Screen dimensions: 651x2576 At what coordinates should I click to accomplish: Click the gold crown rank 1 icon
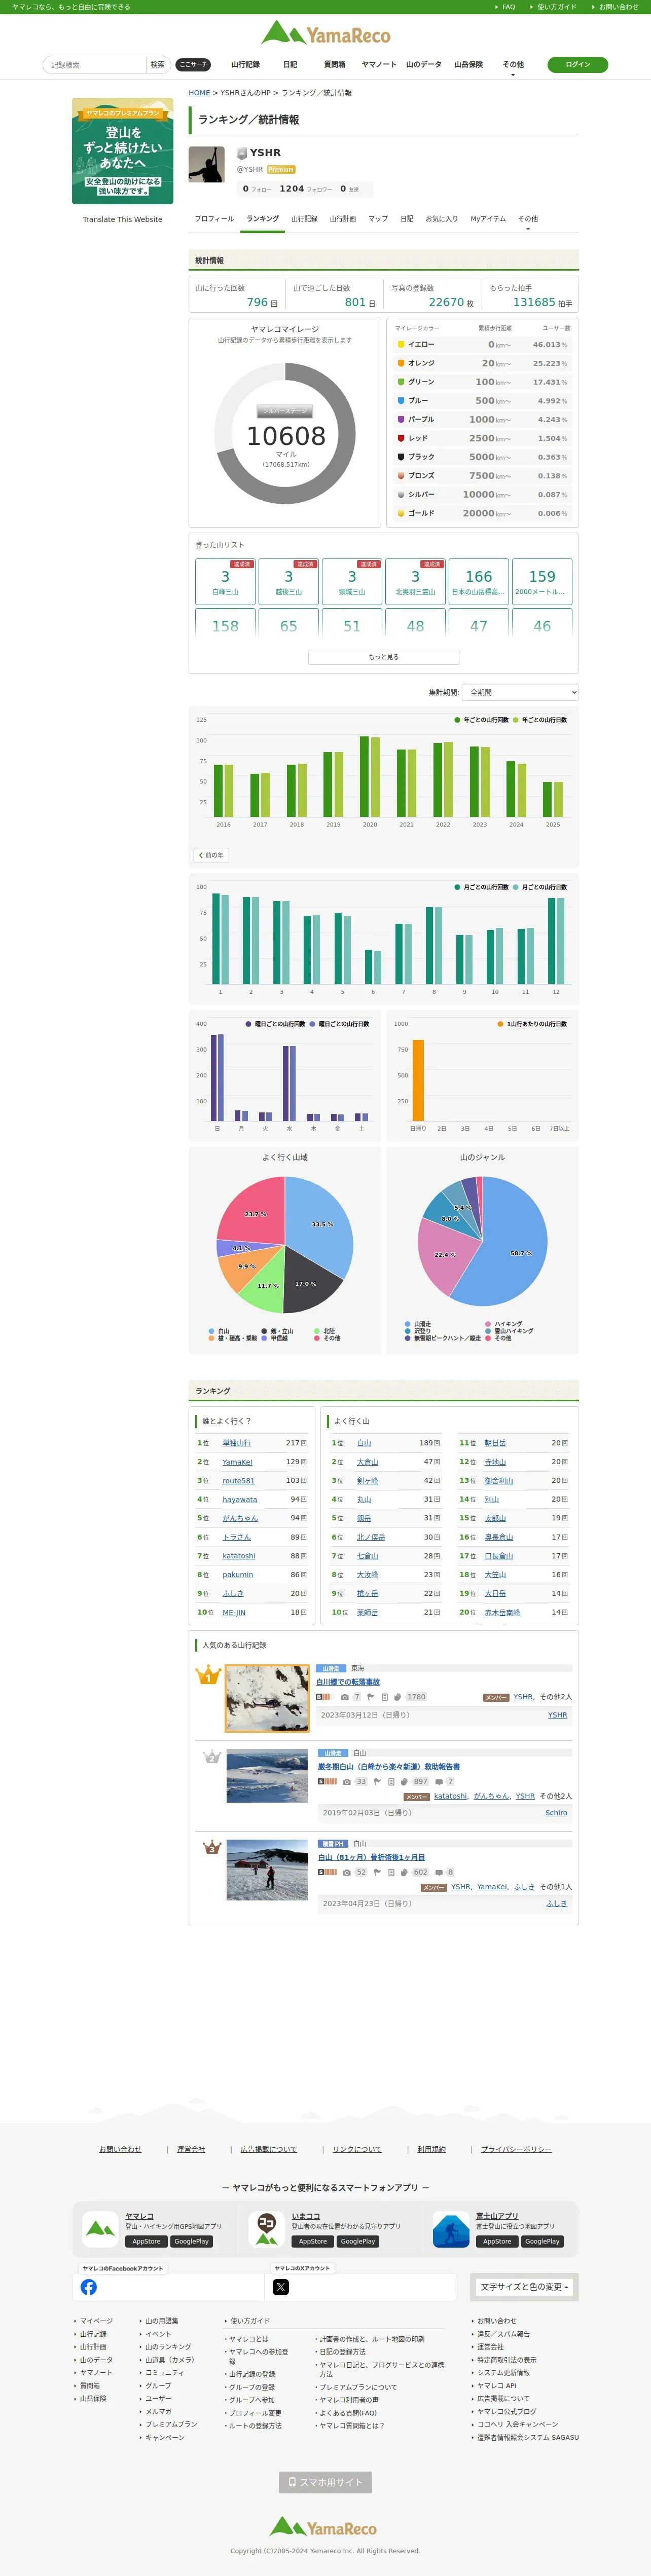coord(208,1674)
